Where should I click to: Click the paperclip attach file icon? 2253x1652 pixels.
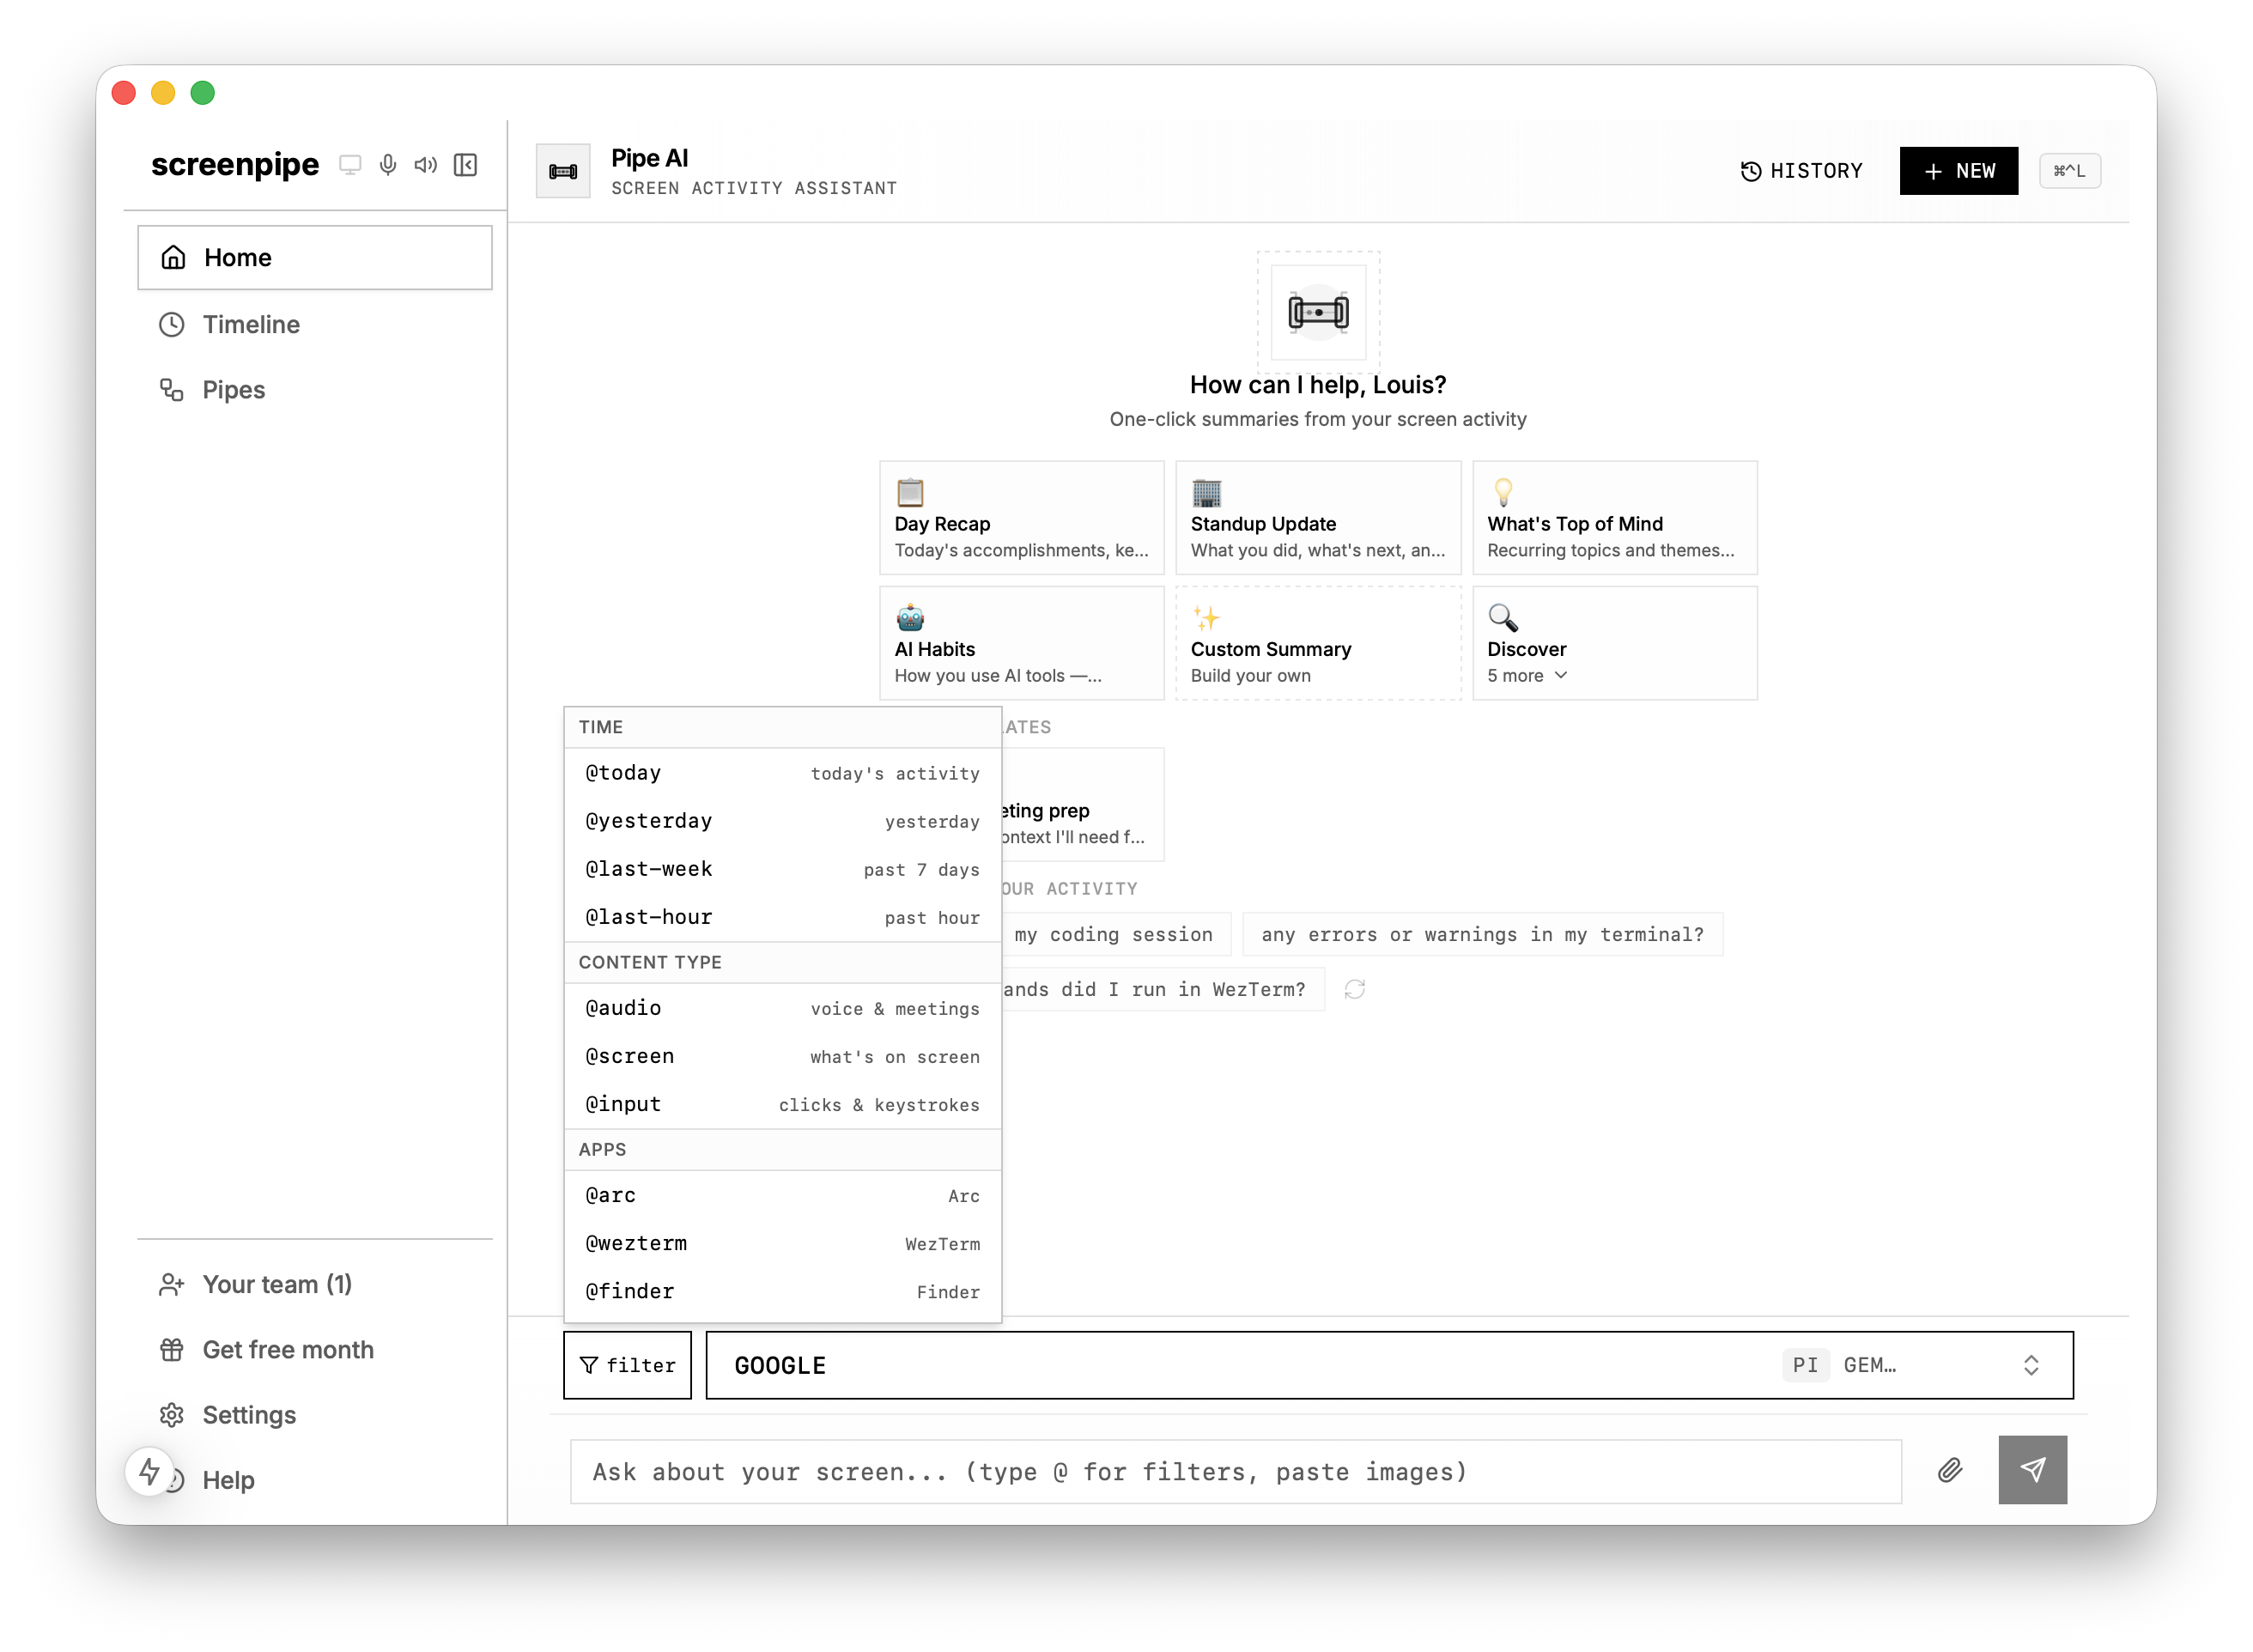click(x=1949, y=1470)
